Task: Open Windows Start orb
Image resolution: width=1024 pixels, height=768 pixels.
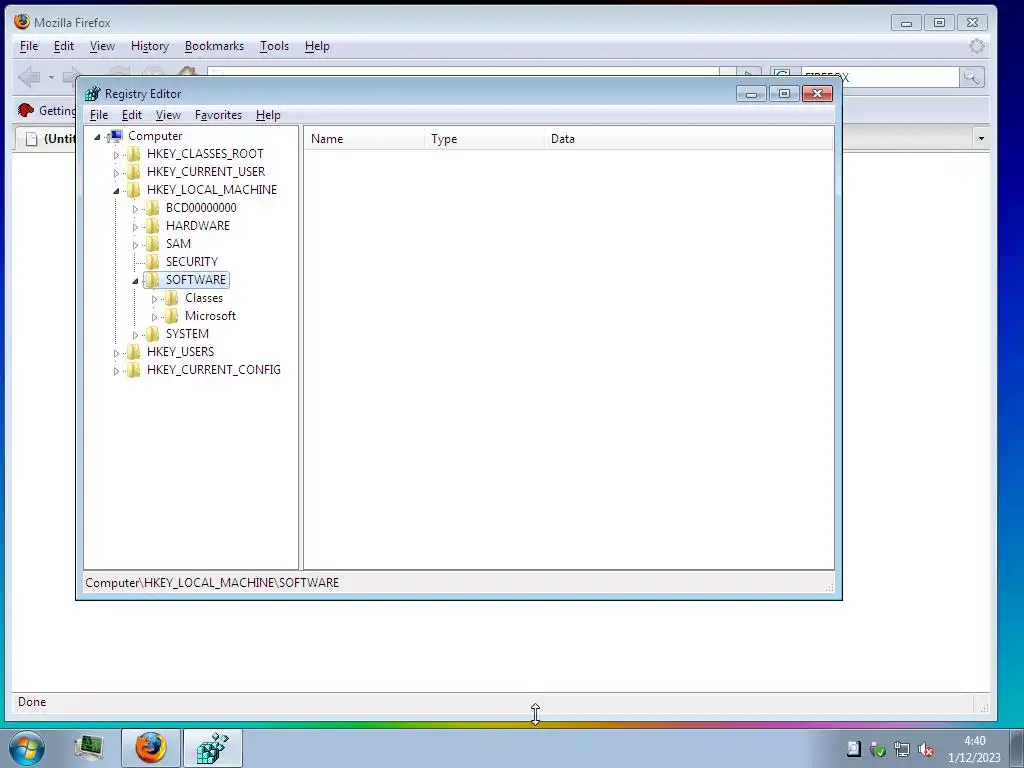Action: click(27, 748)
